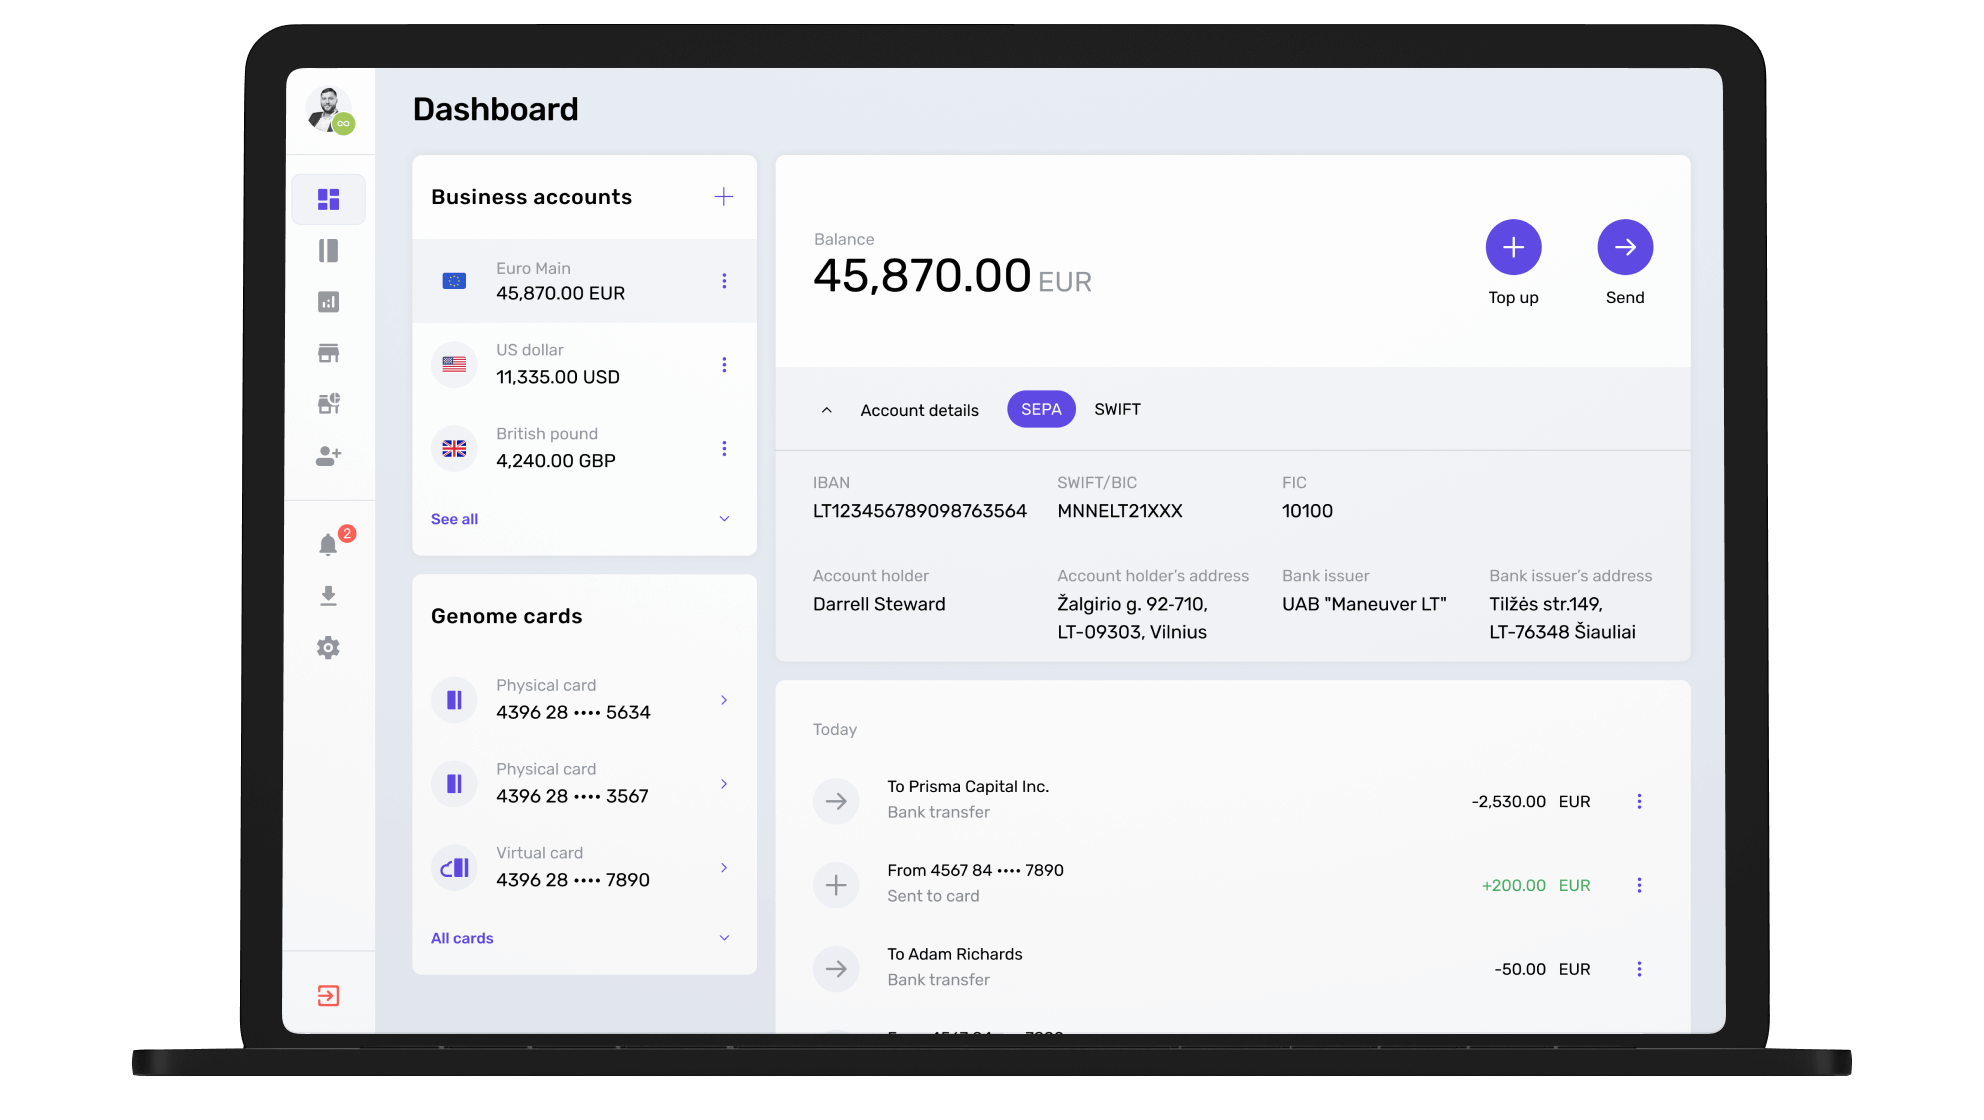Collapse the Account details section
Screen dimensions: 1984x1120
click(827, 410)
